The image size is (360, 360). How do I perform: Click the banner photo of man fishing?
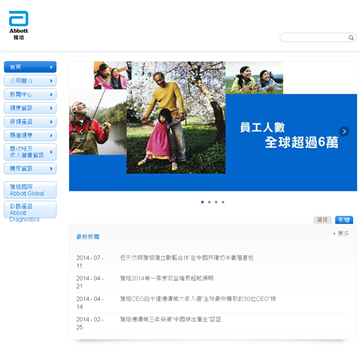(98, 123)
